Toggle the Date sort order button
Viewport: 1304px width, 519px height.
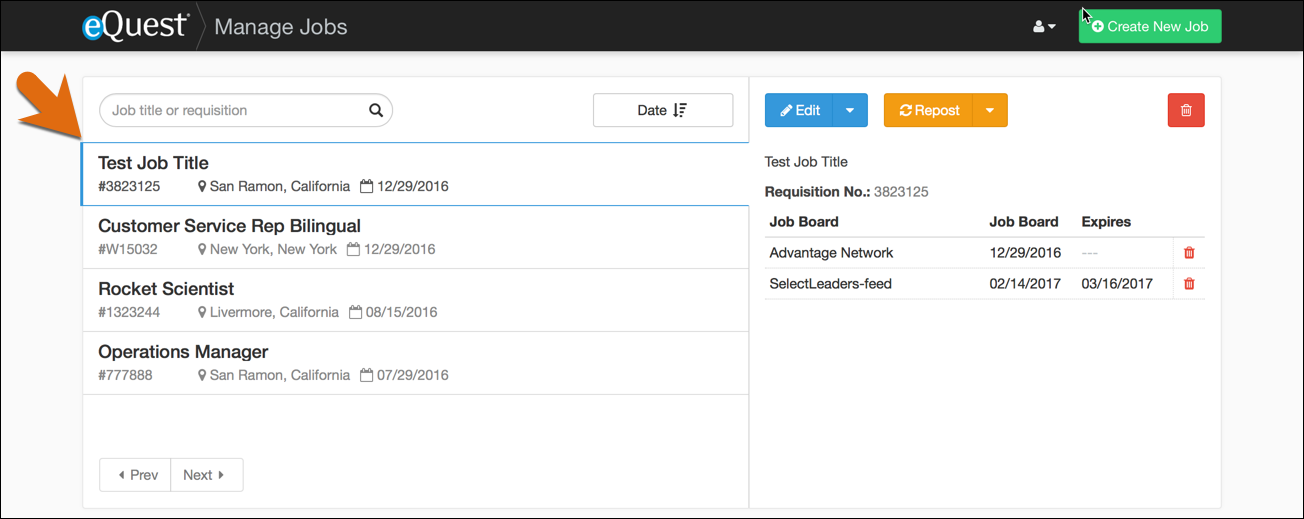point(662,110)
